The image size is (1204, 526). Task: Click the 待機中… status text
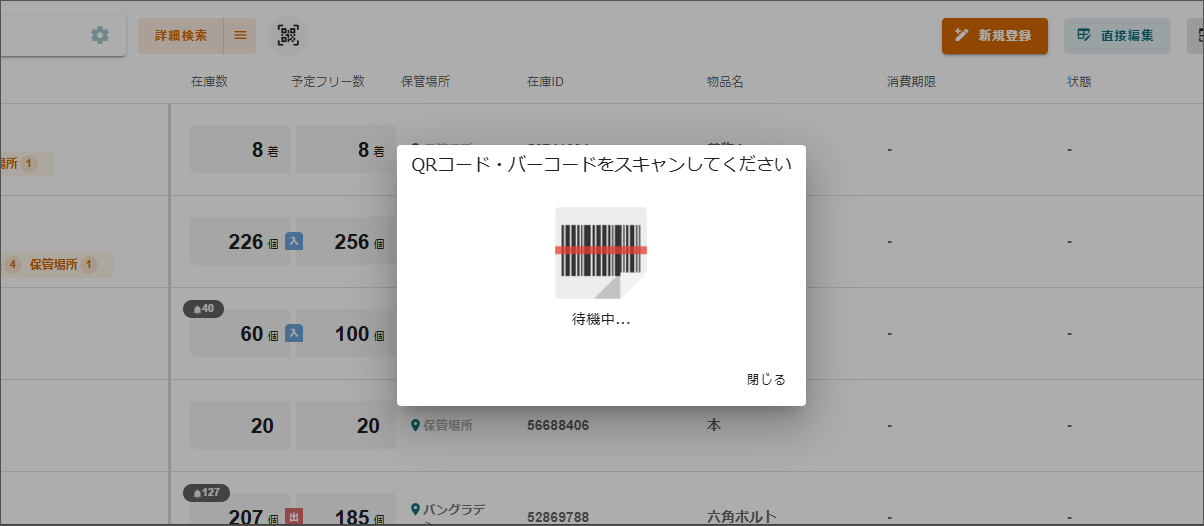click(601, 320)
